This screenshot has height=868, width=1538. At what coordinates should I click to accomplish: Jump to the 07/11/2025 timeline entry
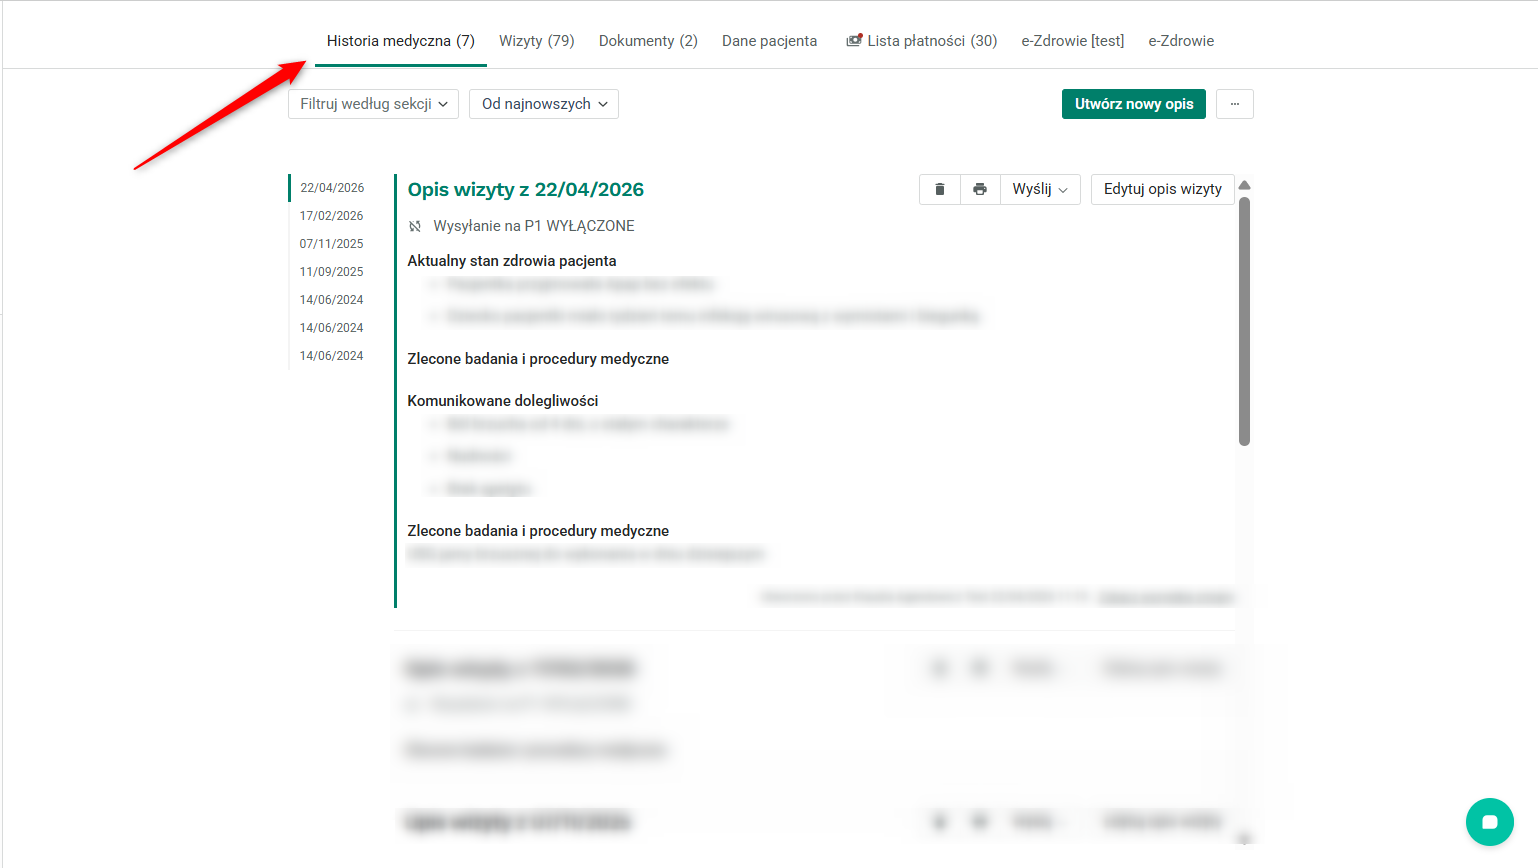332,244
